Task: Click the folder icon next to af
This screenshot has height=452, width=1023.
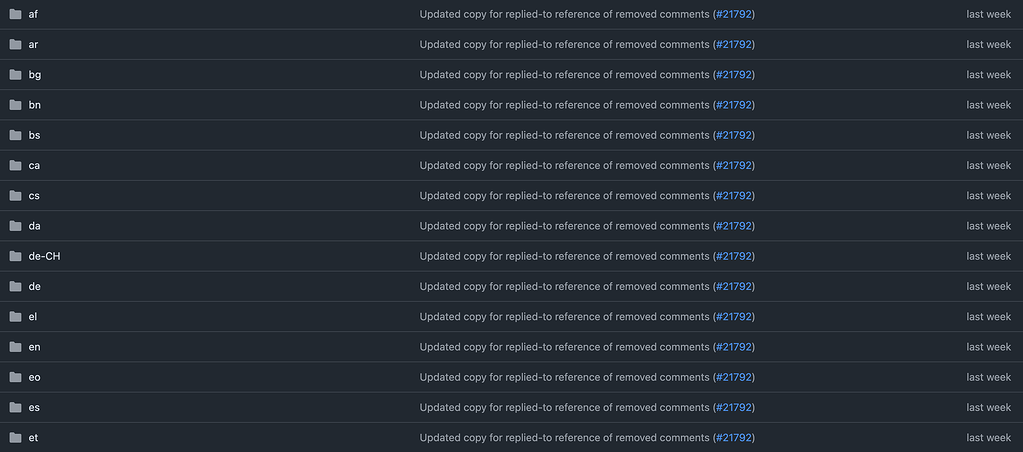Action: tap(15, 14)
